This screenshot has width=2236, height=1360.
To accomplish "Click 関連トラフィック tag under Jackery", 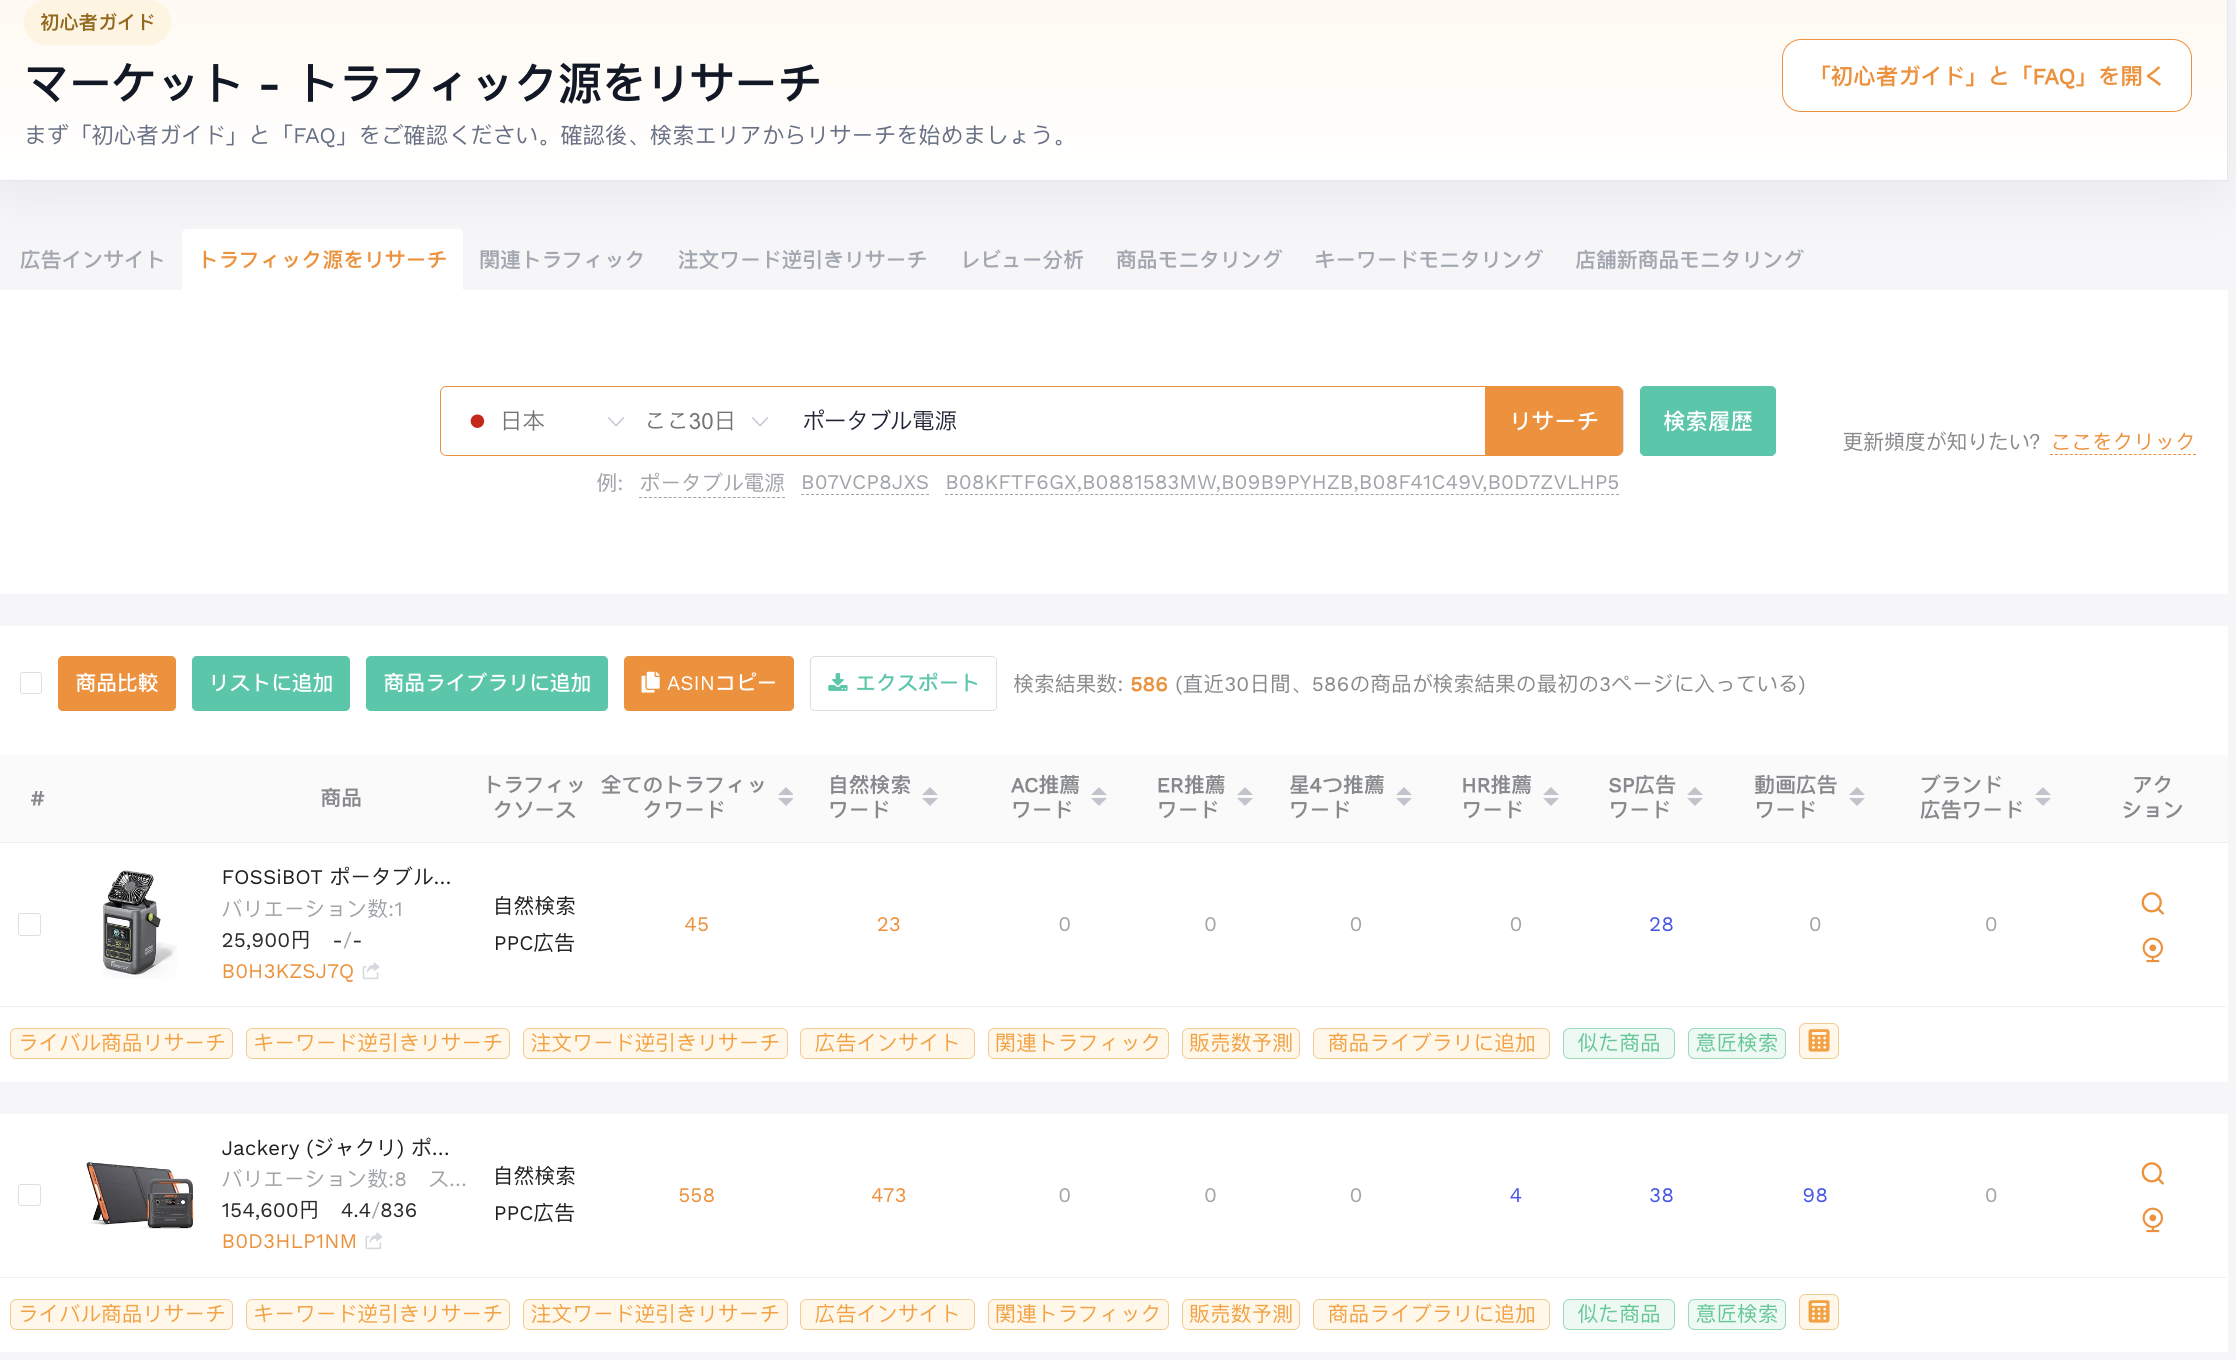I will tap(1078, 1314).
